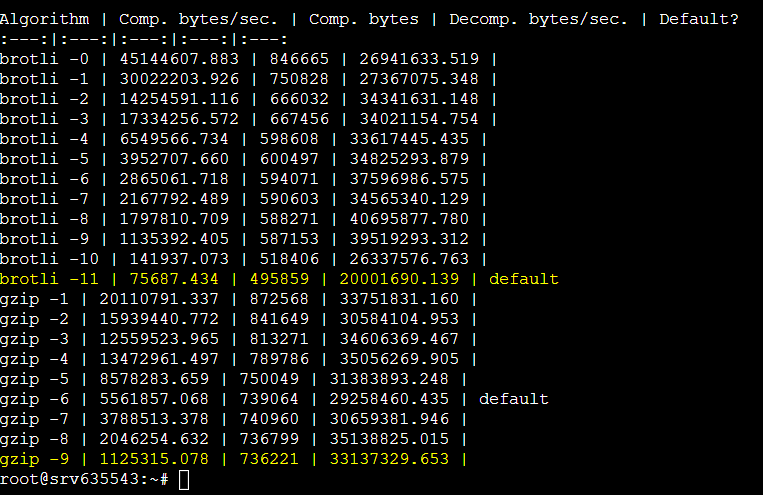Click the value 740960
Viewport: 763px width, 495px height.
point(269,419)
